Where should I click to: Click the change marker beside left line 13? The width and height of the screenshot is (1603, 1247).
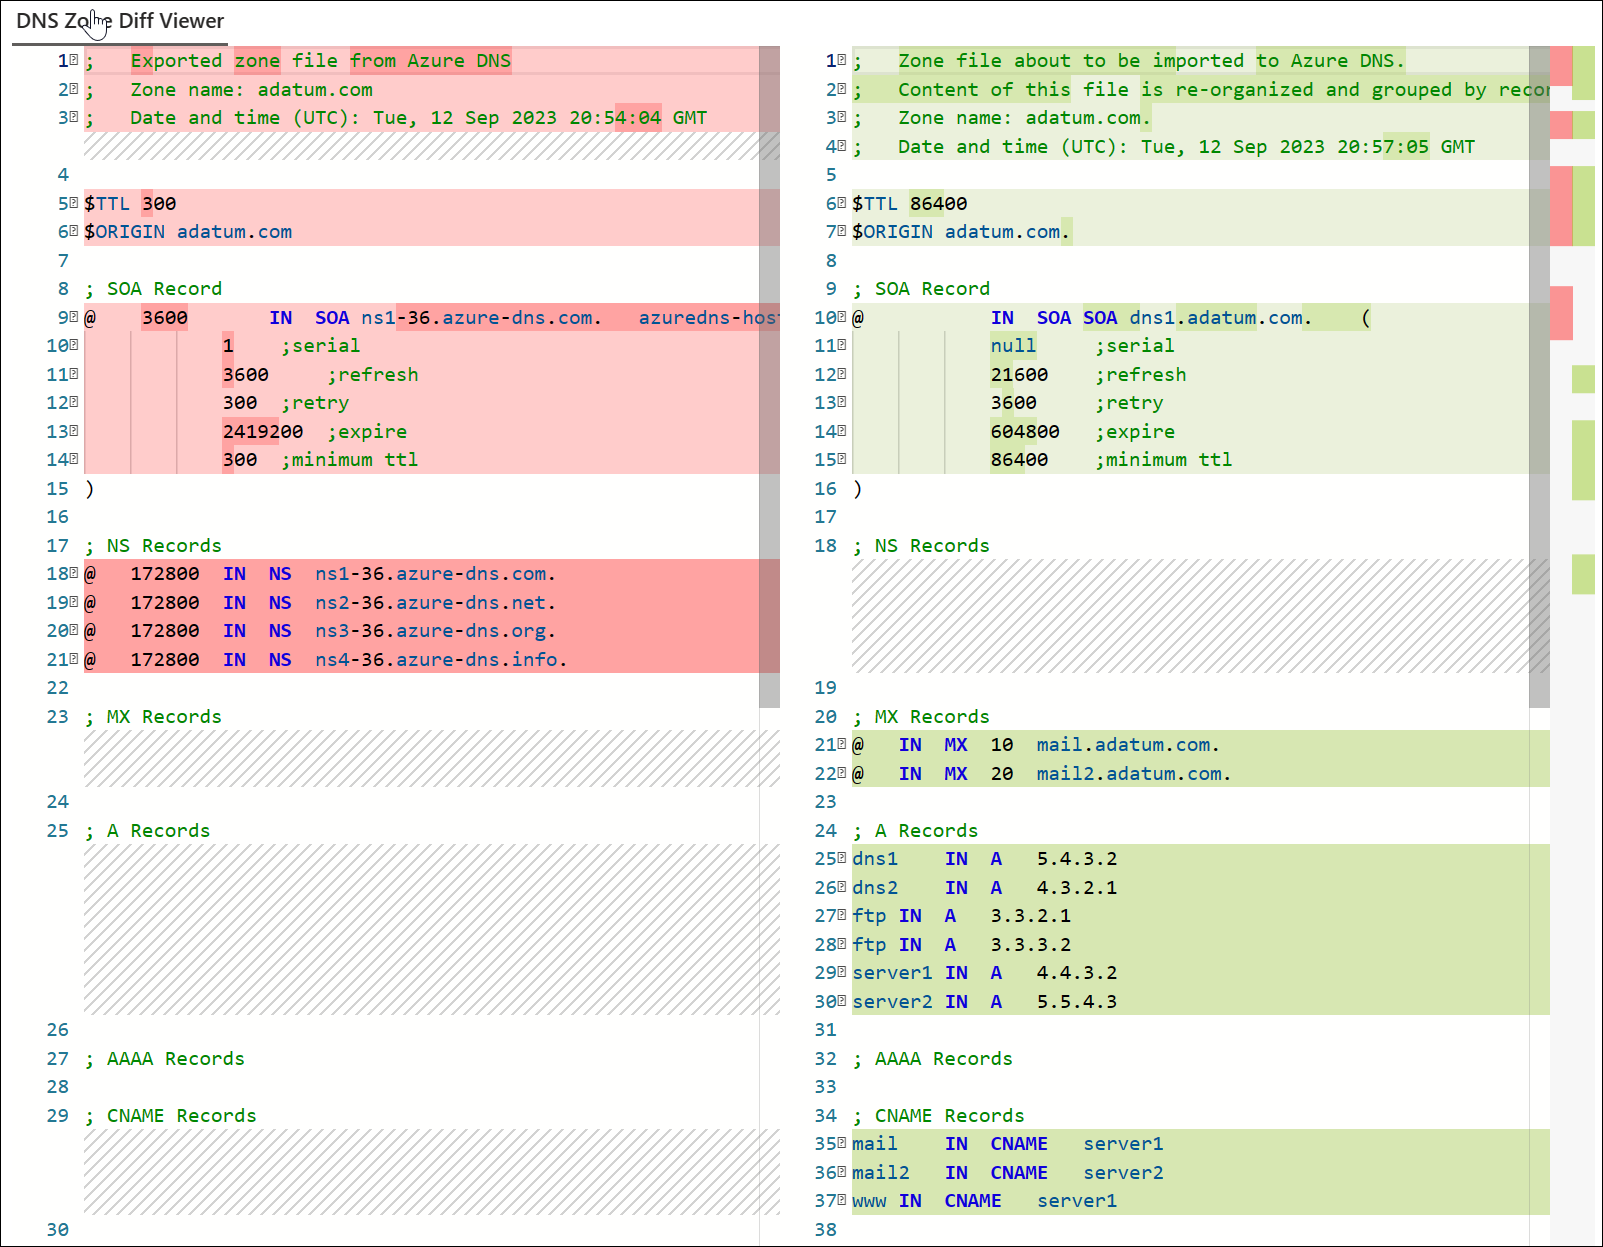(74, 432)
